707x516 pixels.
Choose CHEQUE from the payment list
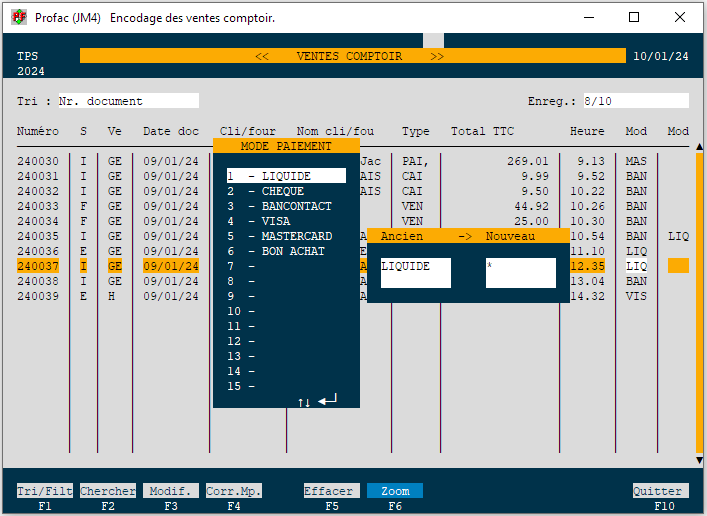click(x=282, y=191)
